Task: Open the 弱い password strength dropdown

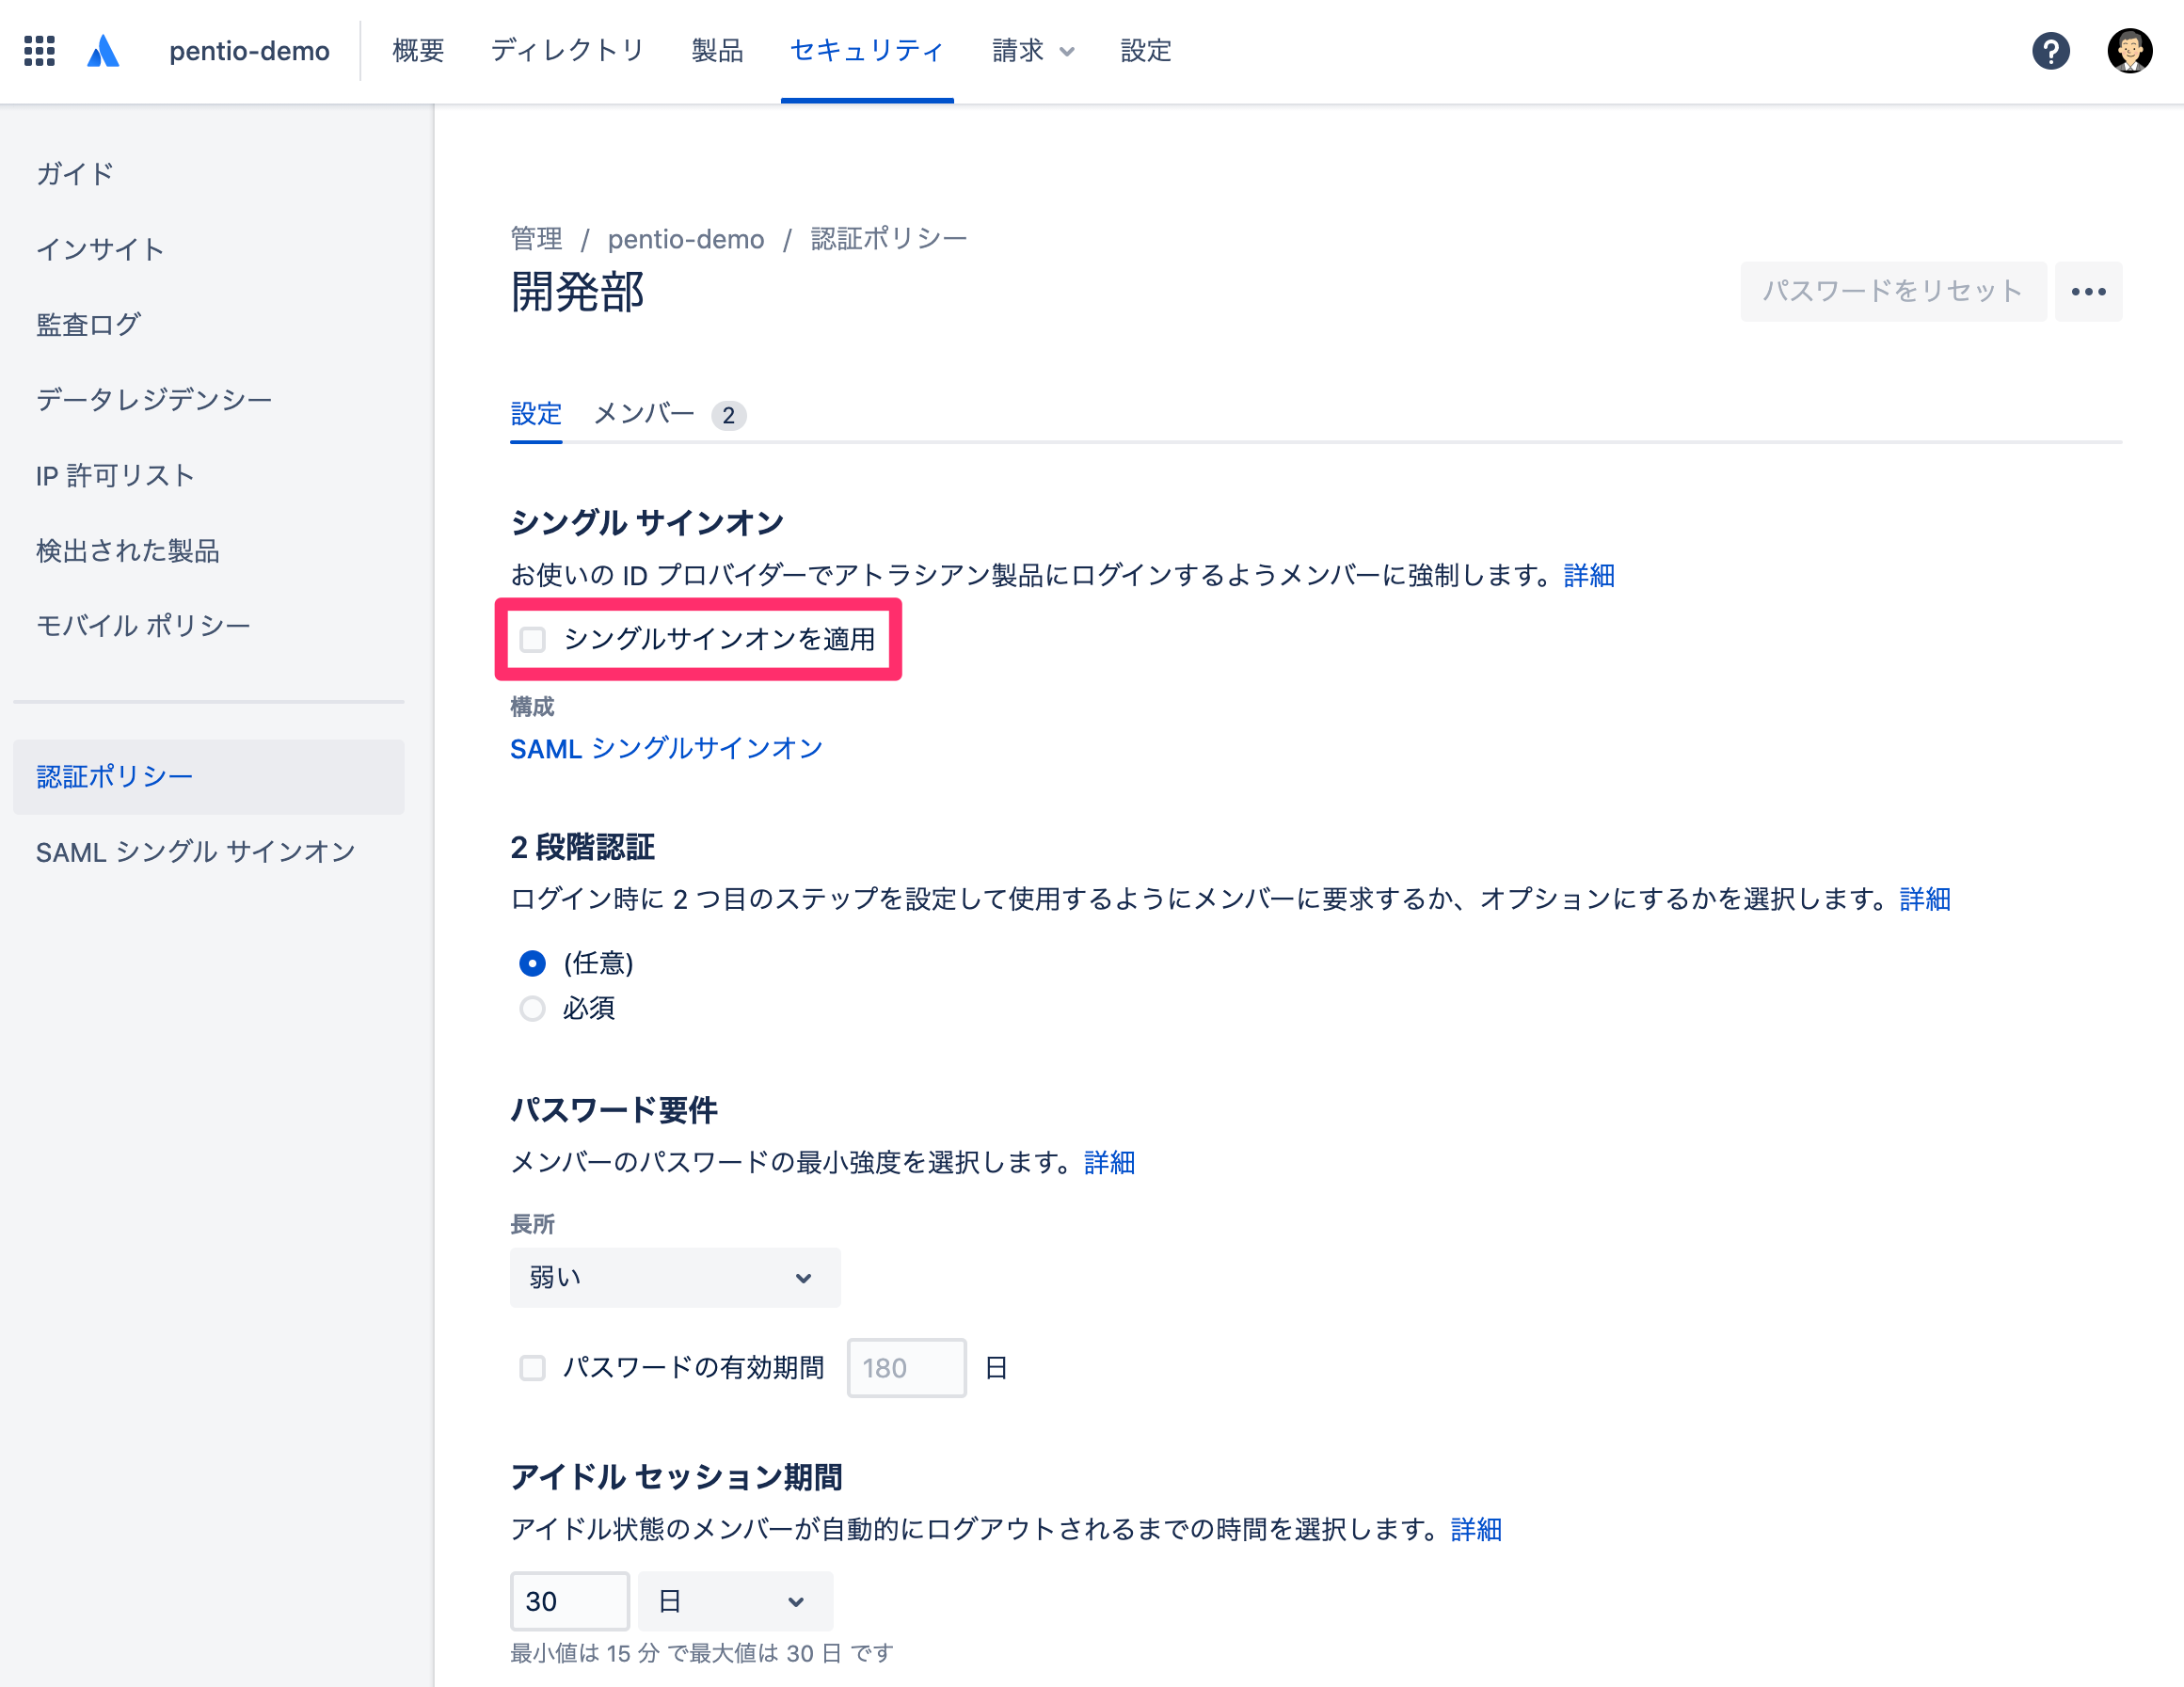Action: click(x=675, y=1278)
